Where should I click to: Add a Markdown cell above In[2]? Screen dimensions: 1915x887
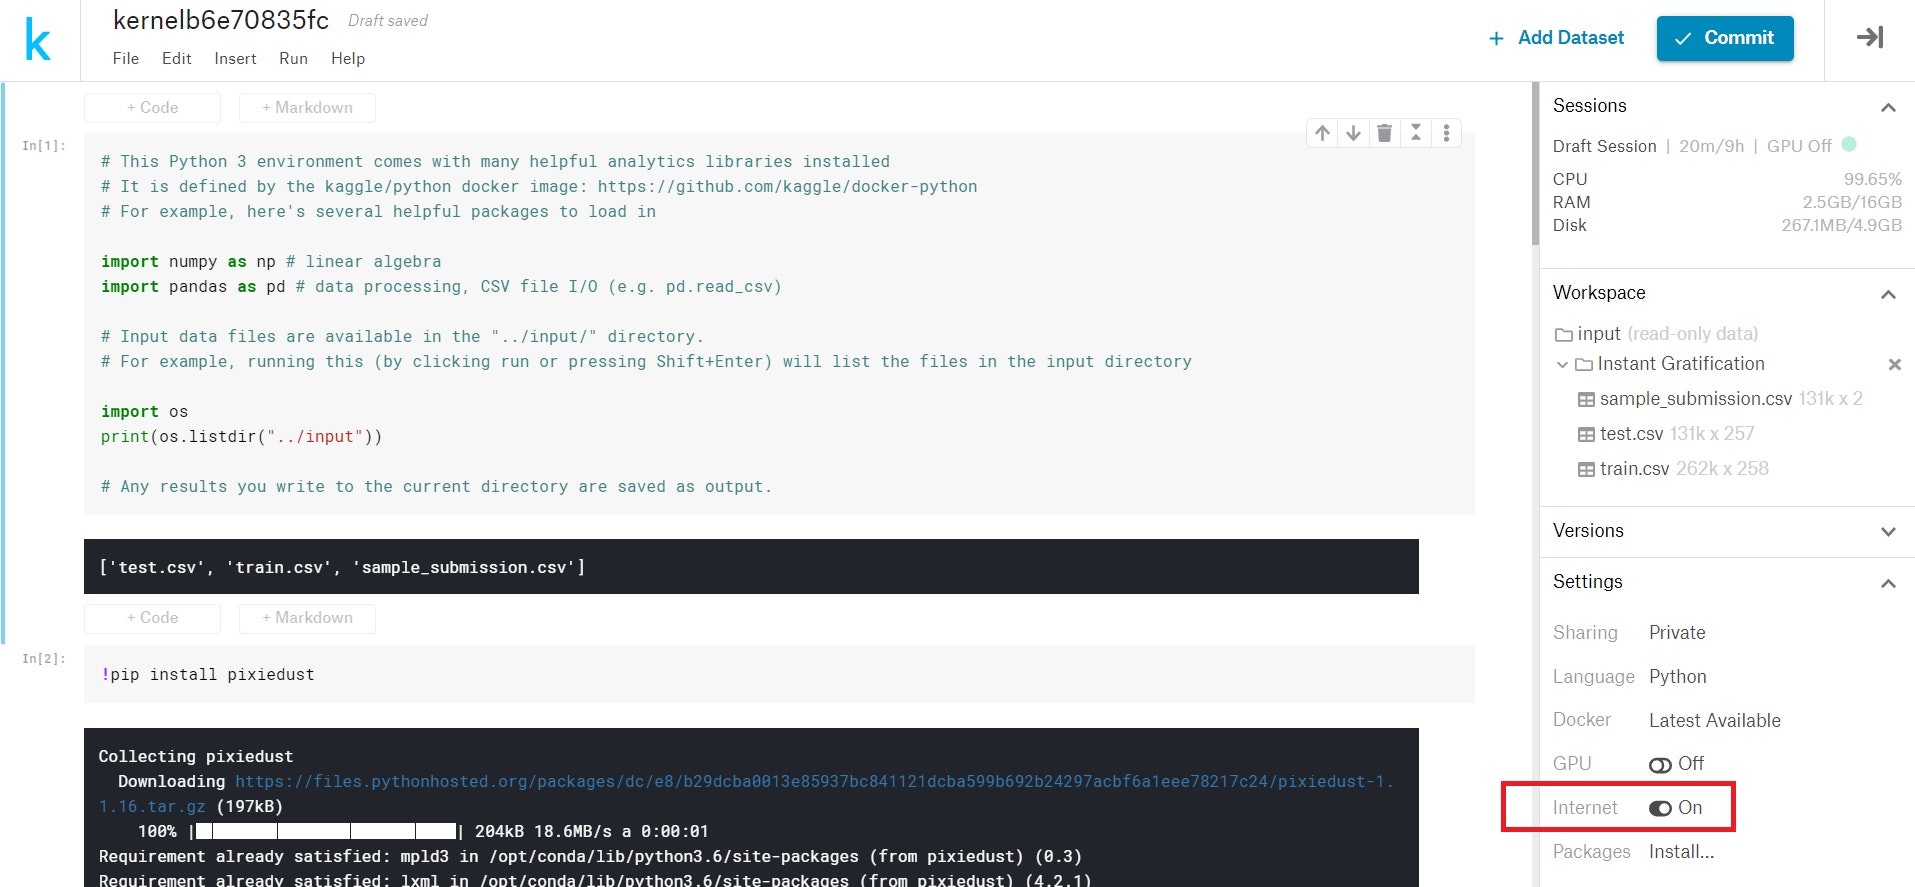click(x=307, y=618)
